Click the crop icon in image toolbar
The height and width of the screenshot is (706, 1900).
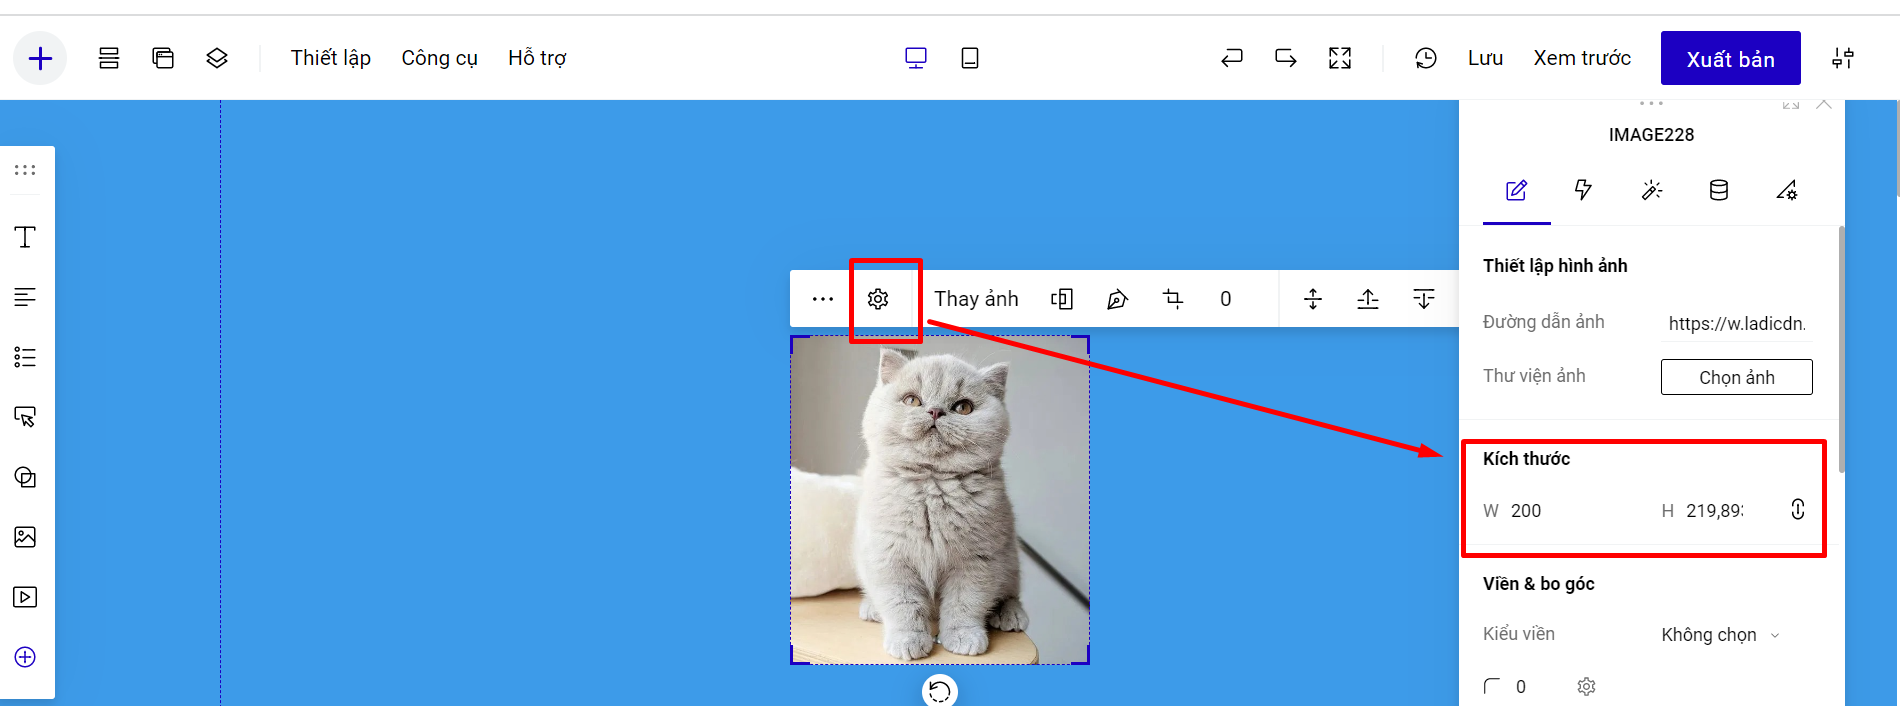tap(1173, 299)
